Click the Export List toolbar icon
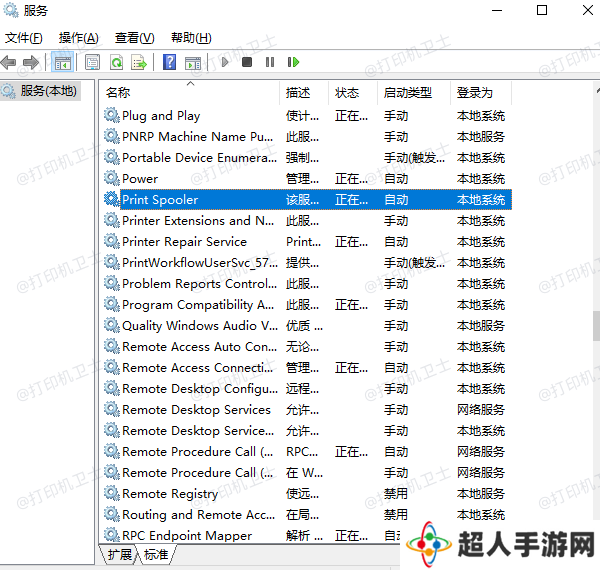Viewport: 600px width, 570px height. click(x=139, y=62)
